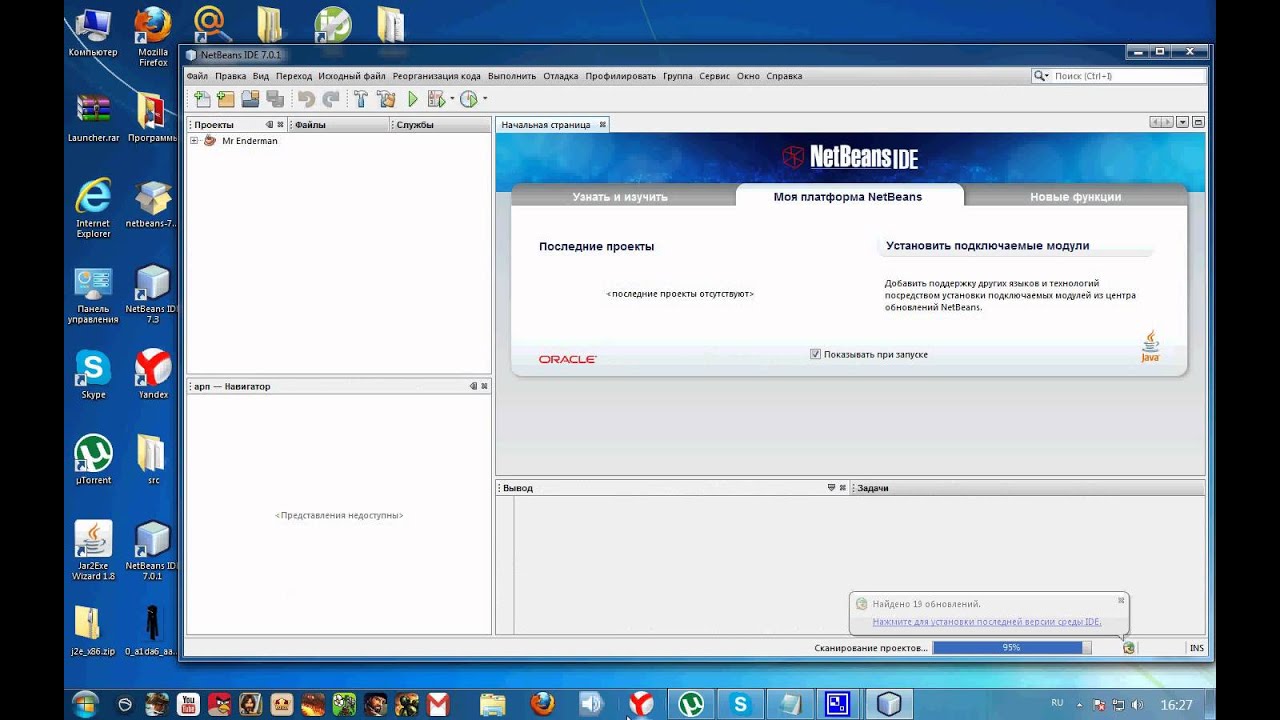Maximize the editor window via tab-bar icon
This screenshot has width=1280, height=720.
(1198, 122)
